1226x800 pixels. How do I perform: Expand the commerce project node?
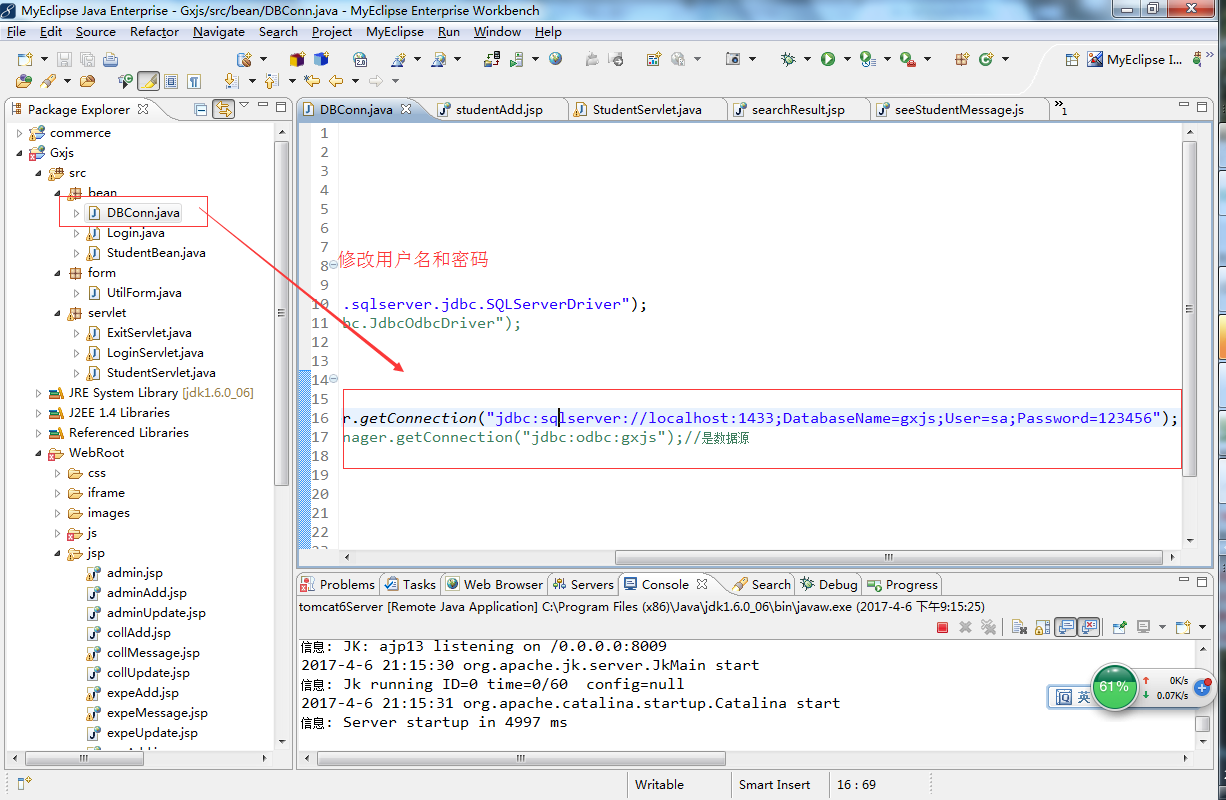coord(19,133)
